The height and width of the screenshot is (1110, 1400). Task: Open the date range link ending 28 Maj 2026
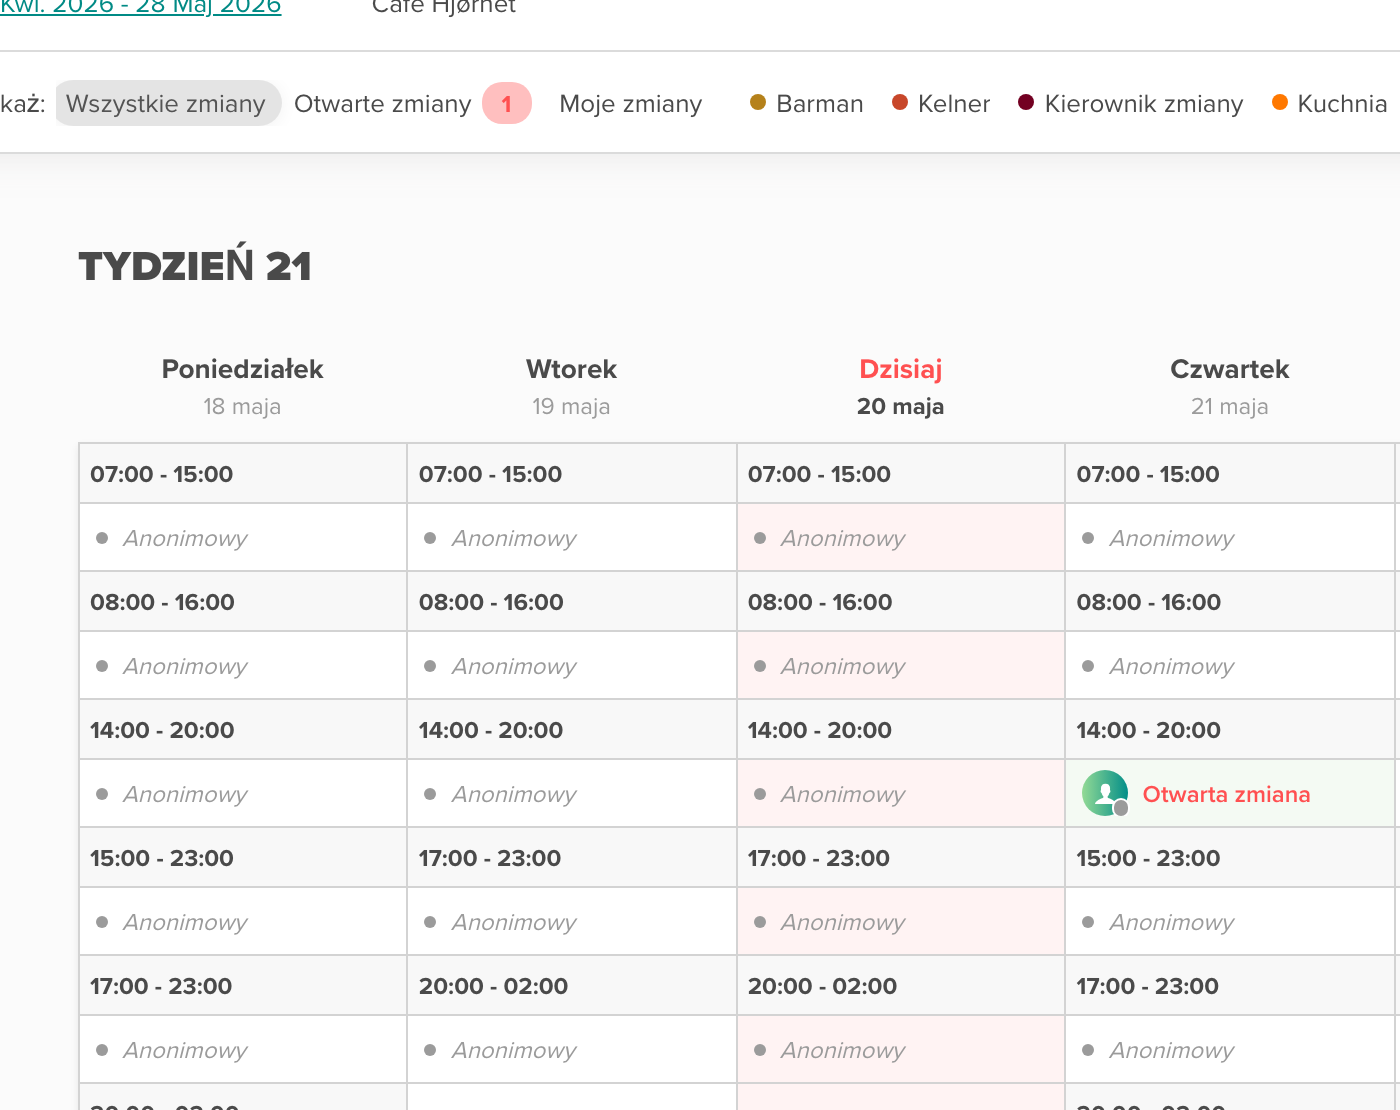coord(140,7)
